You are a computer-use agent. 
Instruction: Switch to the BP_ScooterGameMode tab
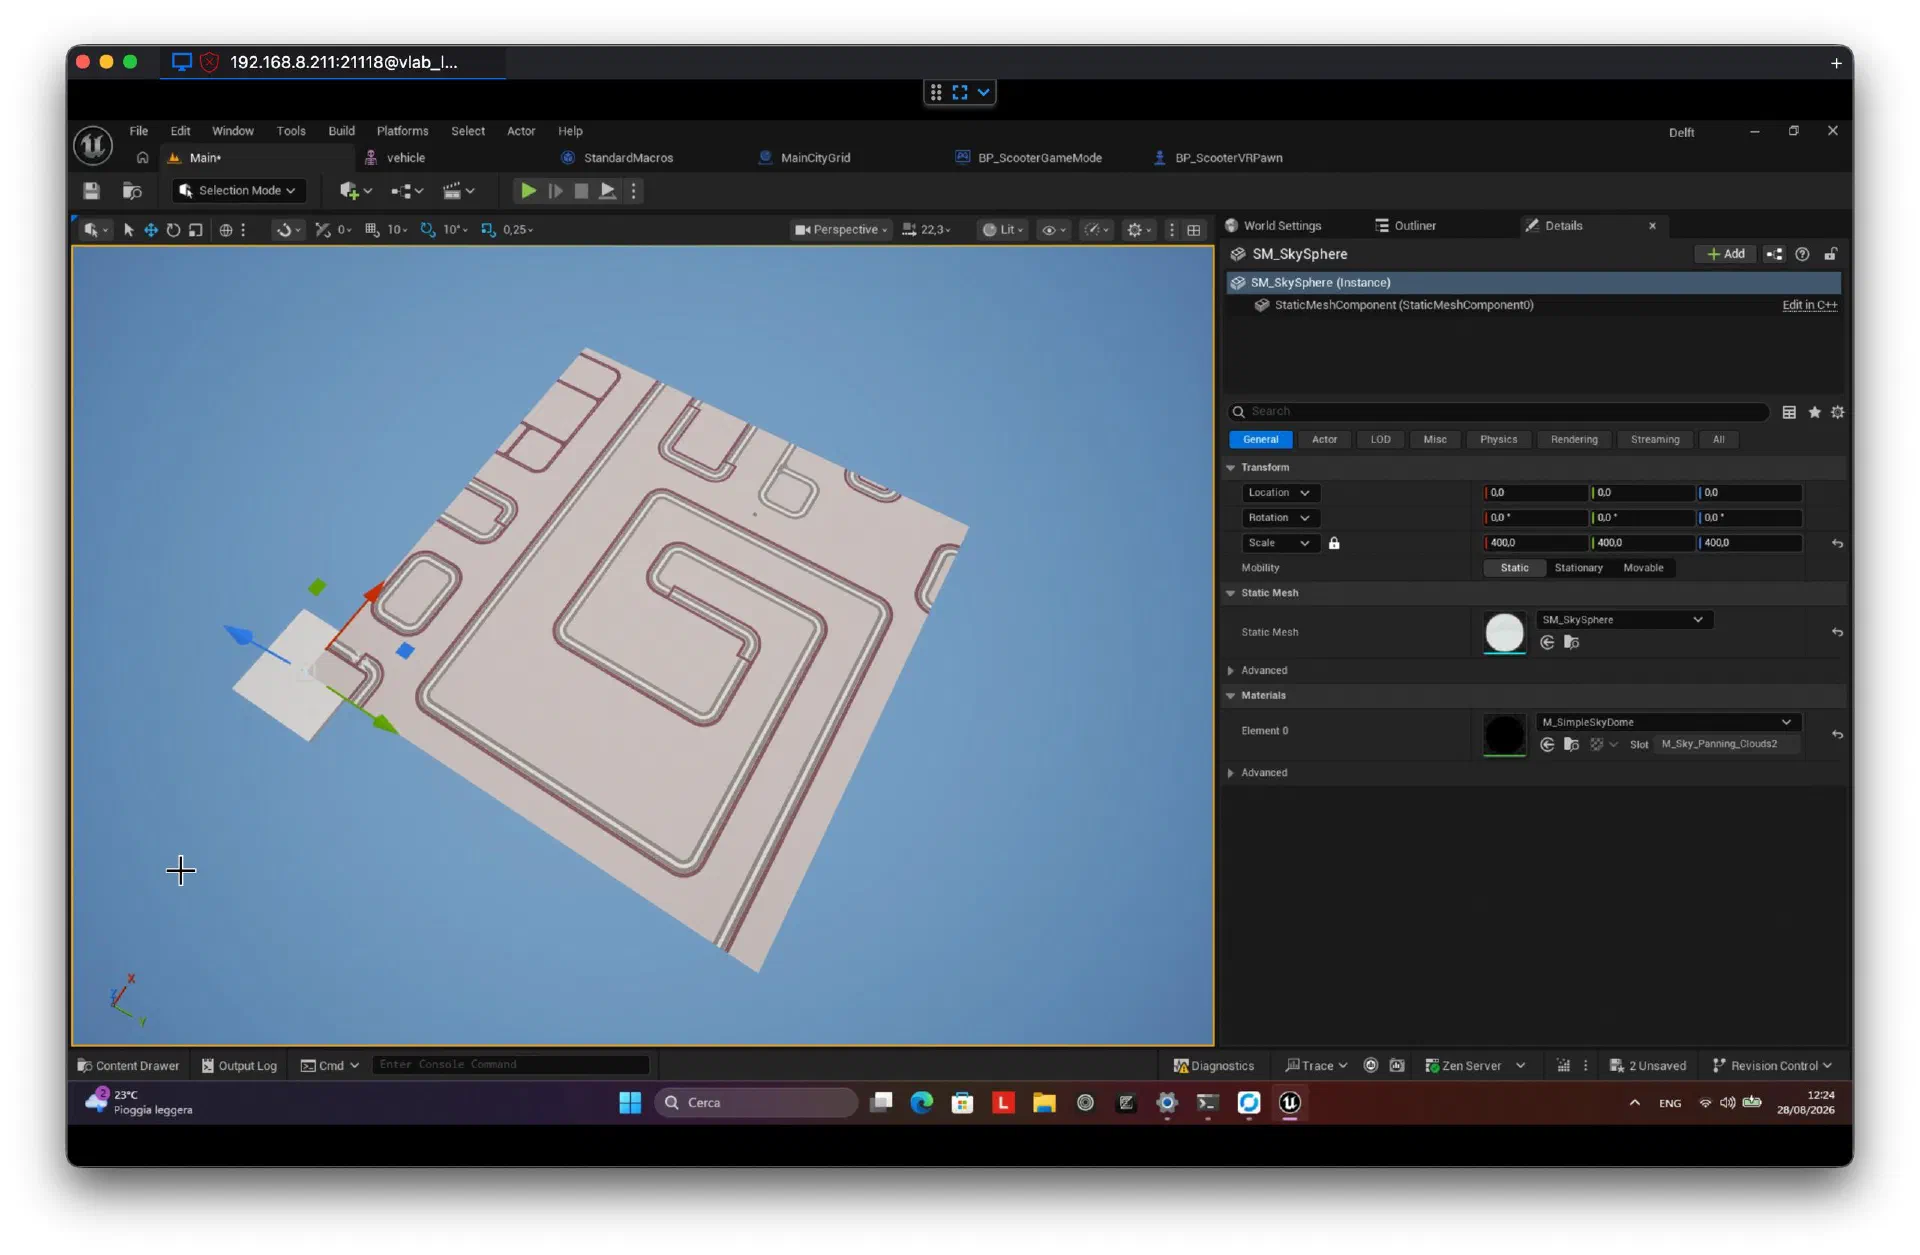[1040, 157]
